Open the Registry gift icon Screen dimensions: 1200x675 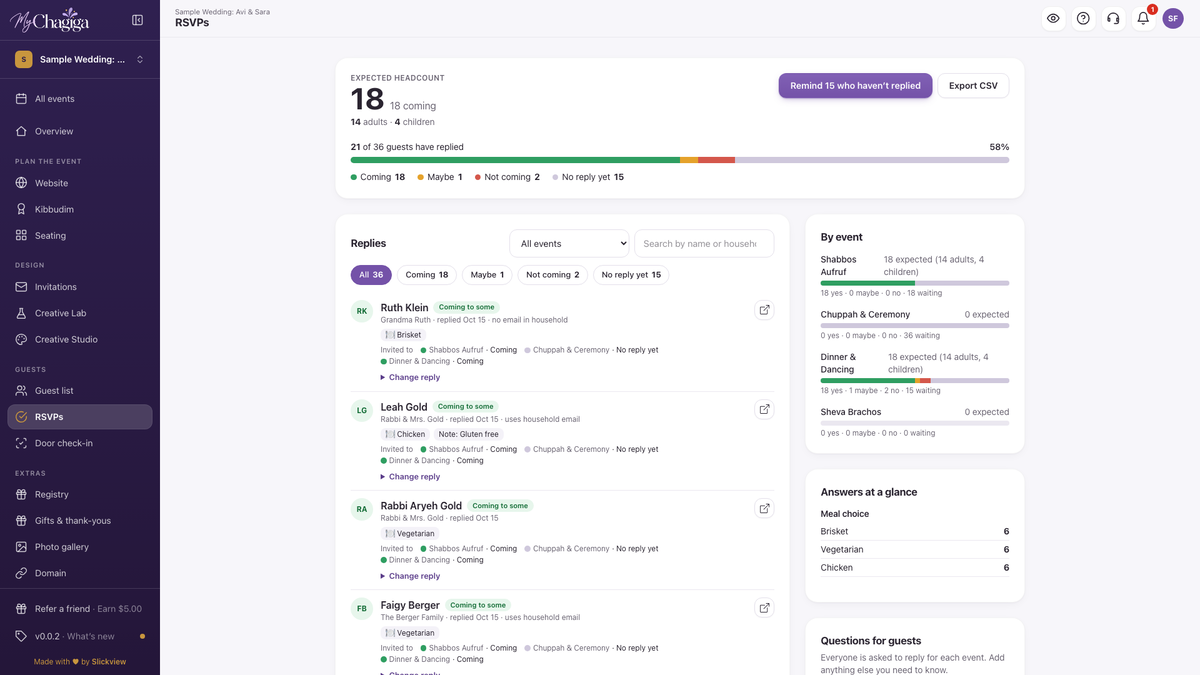click(22, 494)
